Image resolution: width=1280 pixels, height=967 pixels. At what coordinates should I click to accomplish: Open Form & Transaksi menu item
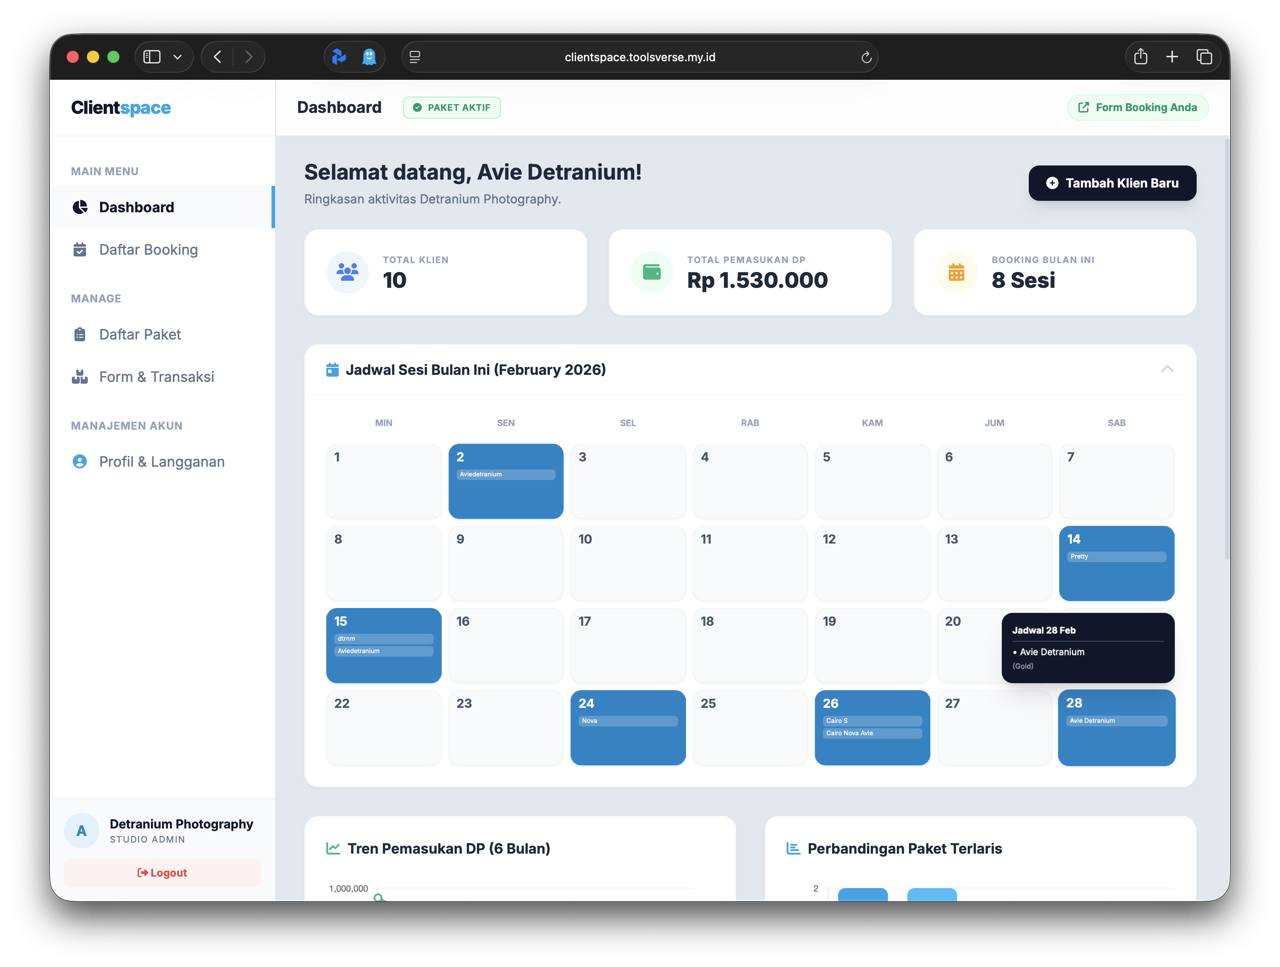tap(156, 377)
